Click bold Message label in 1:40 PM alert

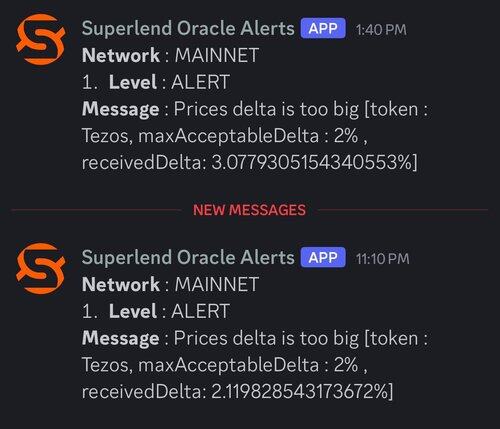point(121,109)
